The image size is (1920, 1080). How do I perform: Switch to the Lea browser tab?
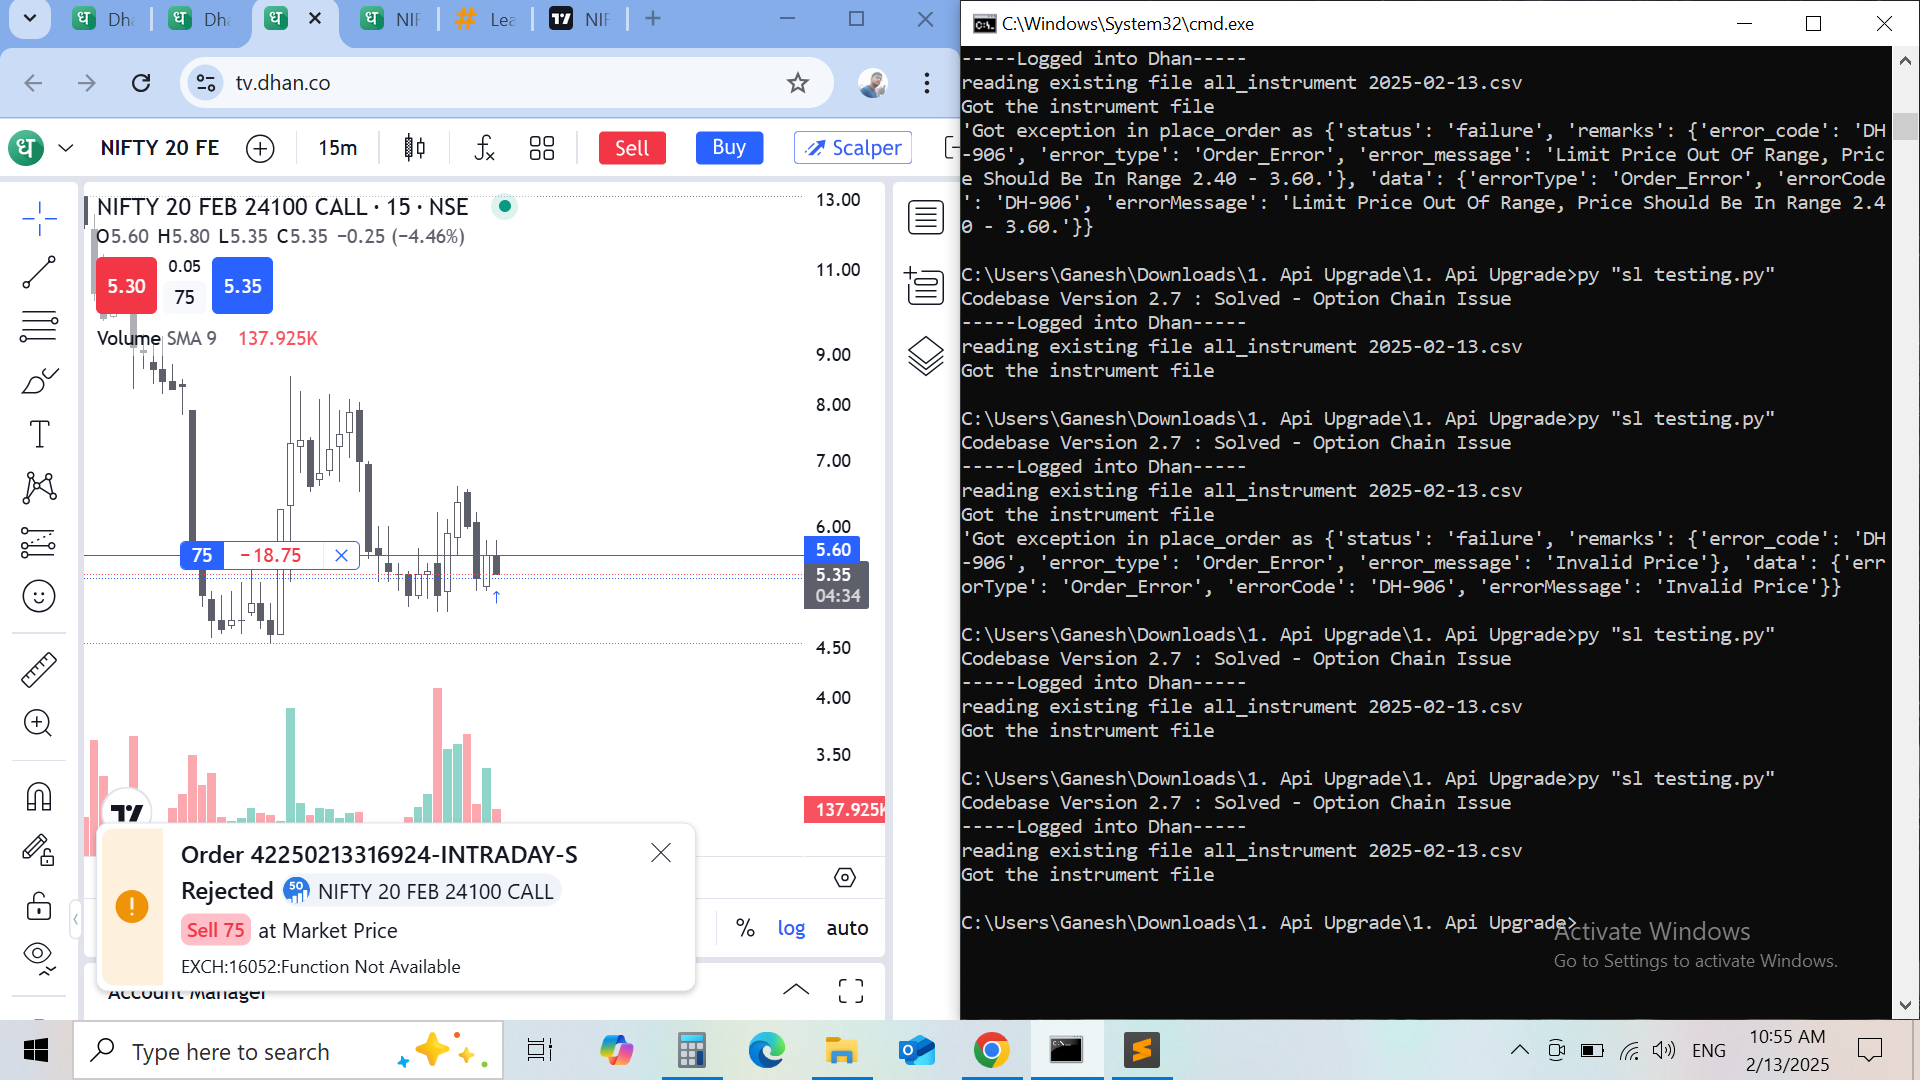tap(487, 19)
